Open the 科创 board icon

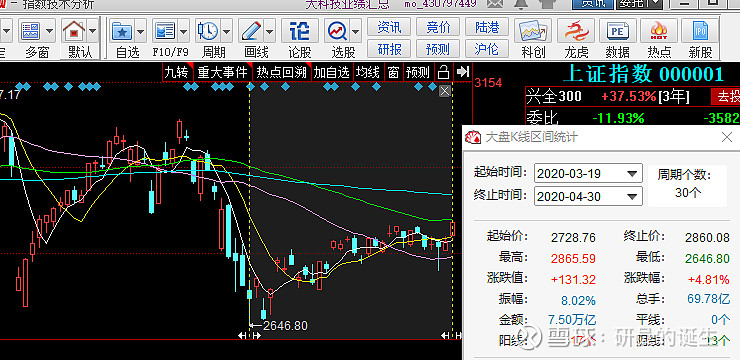533,32
